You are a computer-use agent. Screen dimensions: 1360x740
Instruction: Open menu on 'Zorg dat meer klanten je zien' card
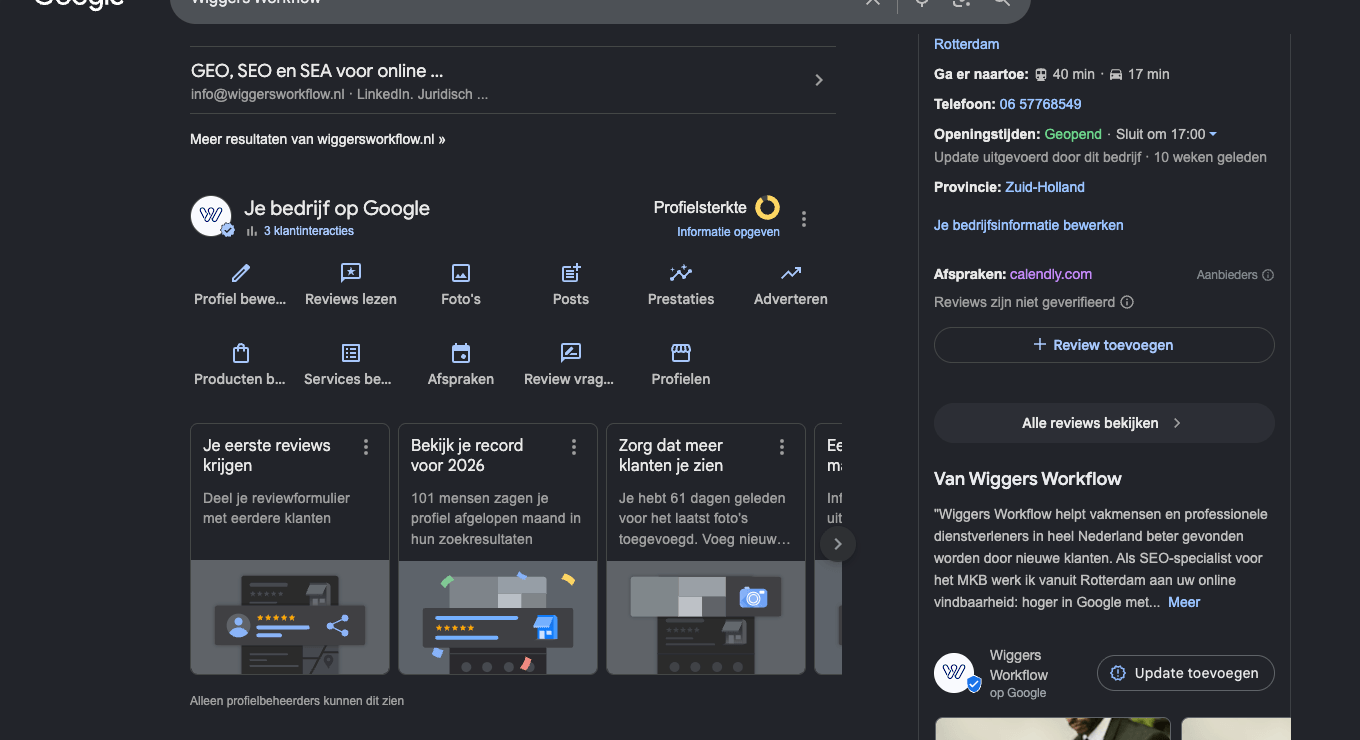pos(782,447)
